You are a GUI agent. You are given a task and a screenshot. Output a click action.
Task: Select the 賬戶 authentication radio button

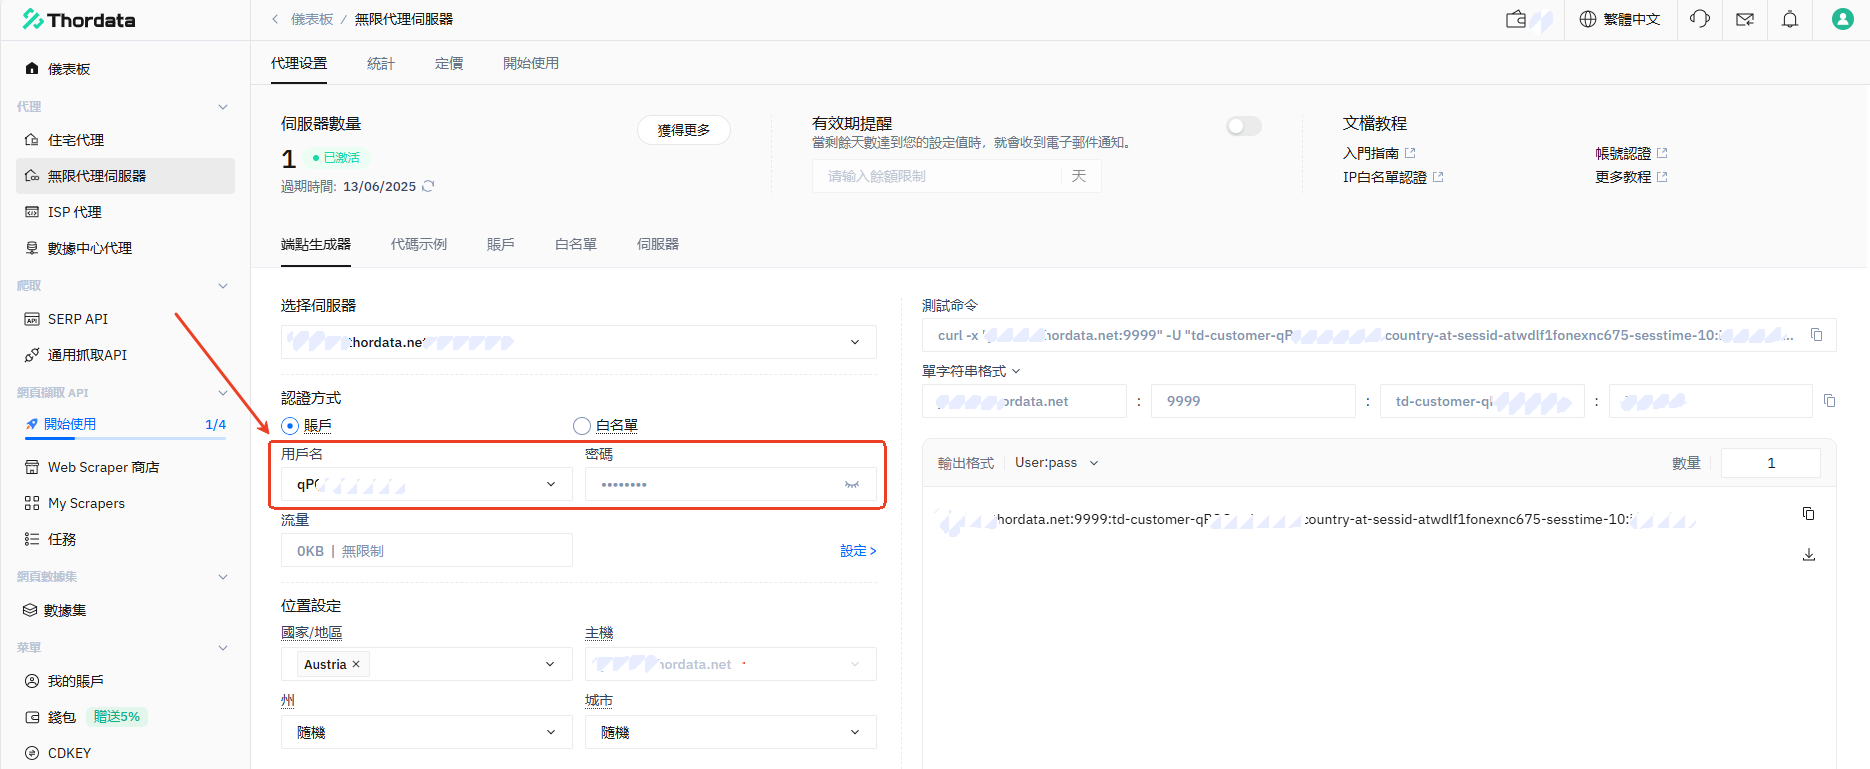pos(290,426)
